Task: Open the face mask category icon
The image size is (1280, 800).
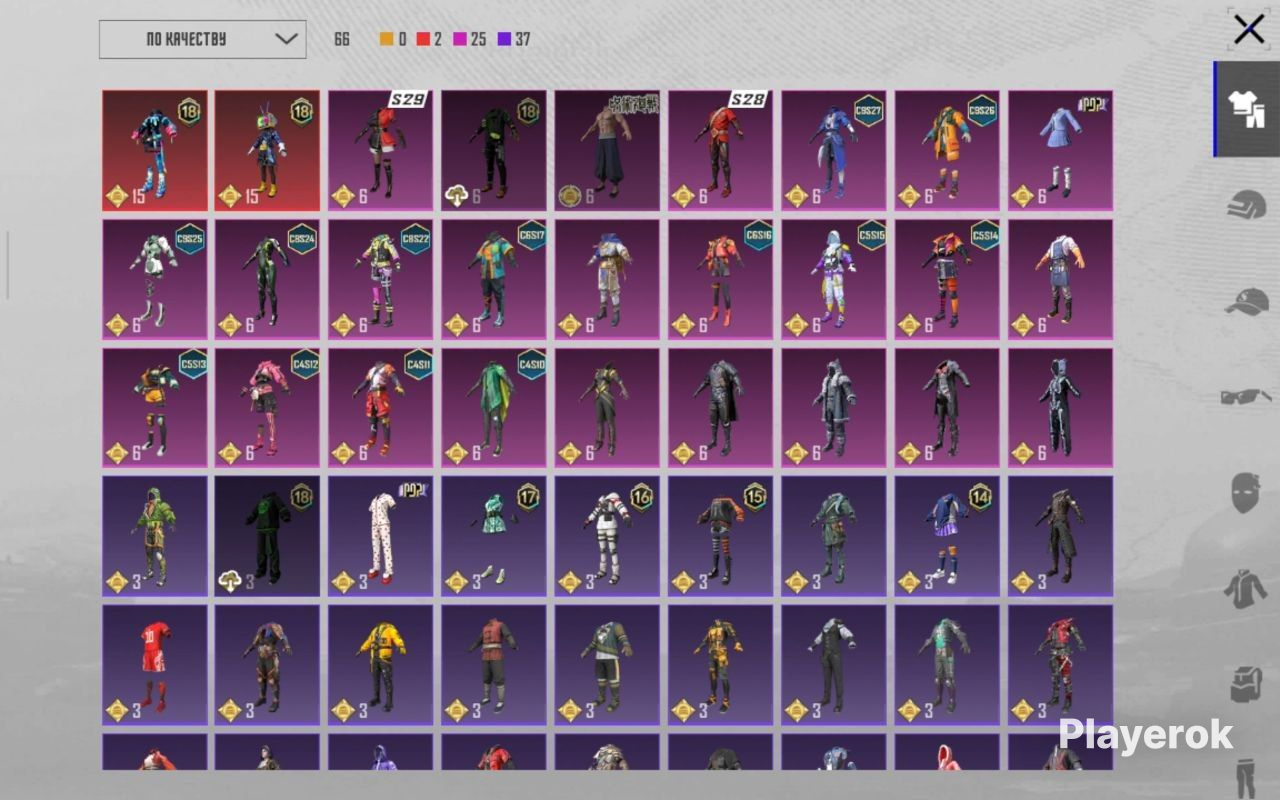Action: point(1247,493)
